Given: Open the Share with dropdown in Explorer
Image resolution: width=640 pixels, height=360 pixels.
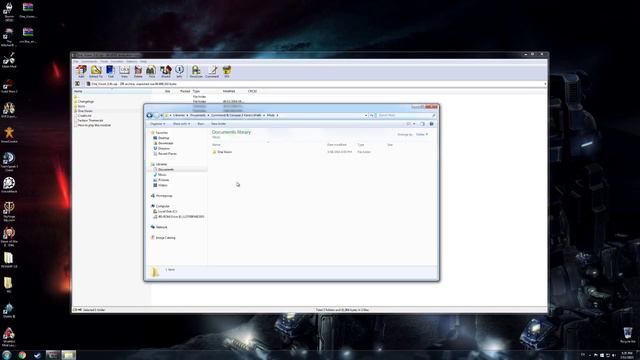Looking at the screenshot, I should (181, 124).
